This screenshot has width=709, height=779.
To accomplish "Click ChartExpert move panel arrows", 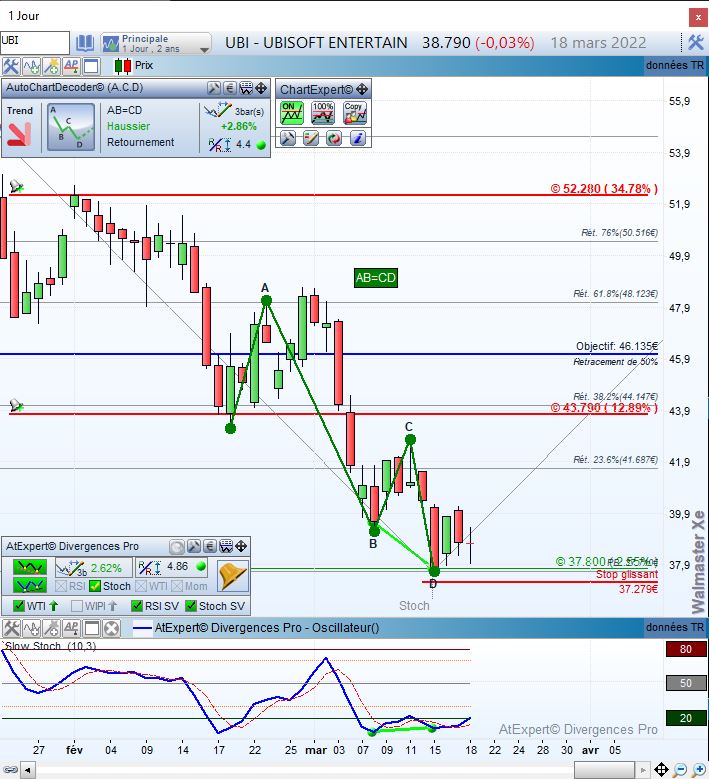I will point(362,89).
